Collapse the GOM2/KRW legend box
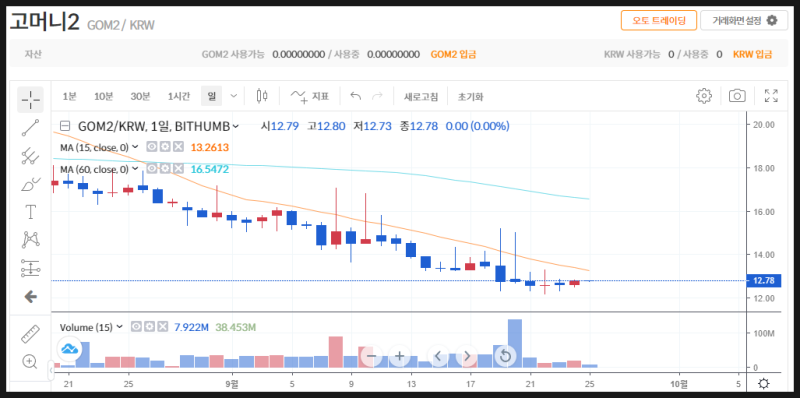 (64, 126)
